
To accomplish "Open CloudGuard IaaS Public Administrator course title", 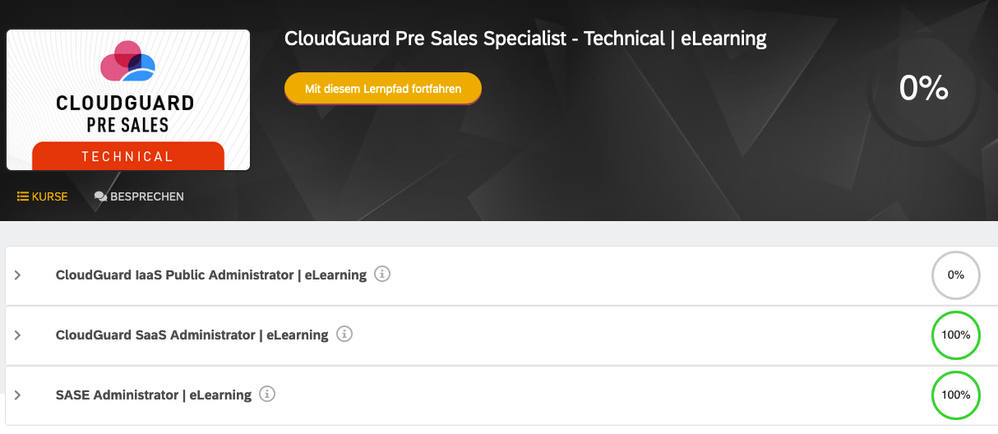I will click(211, 275).
